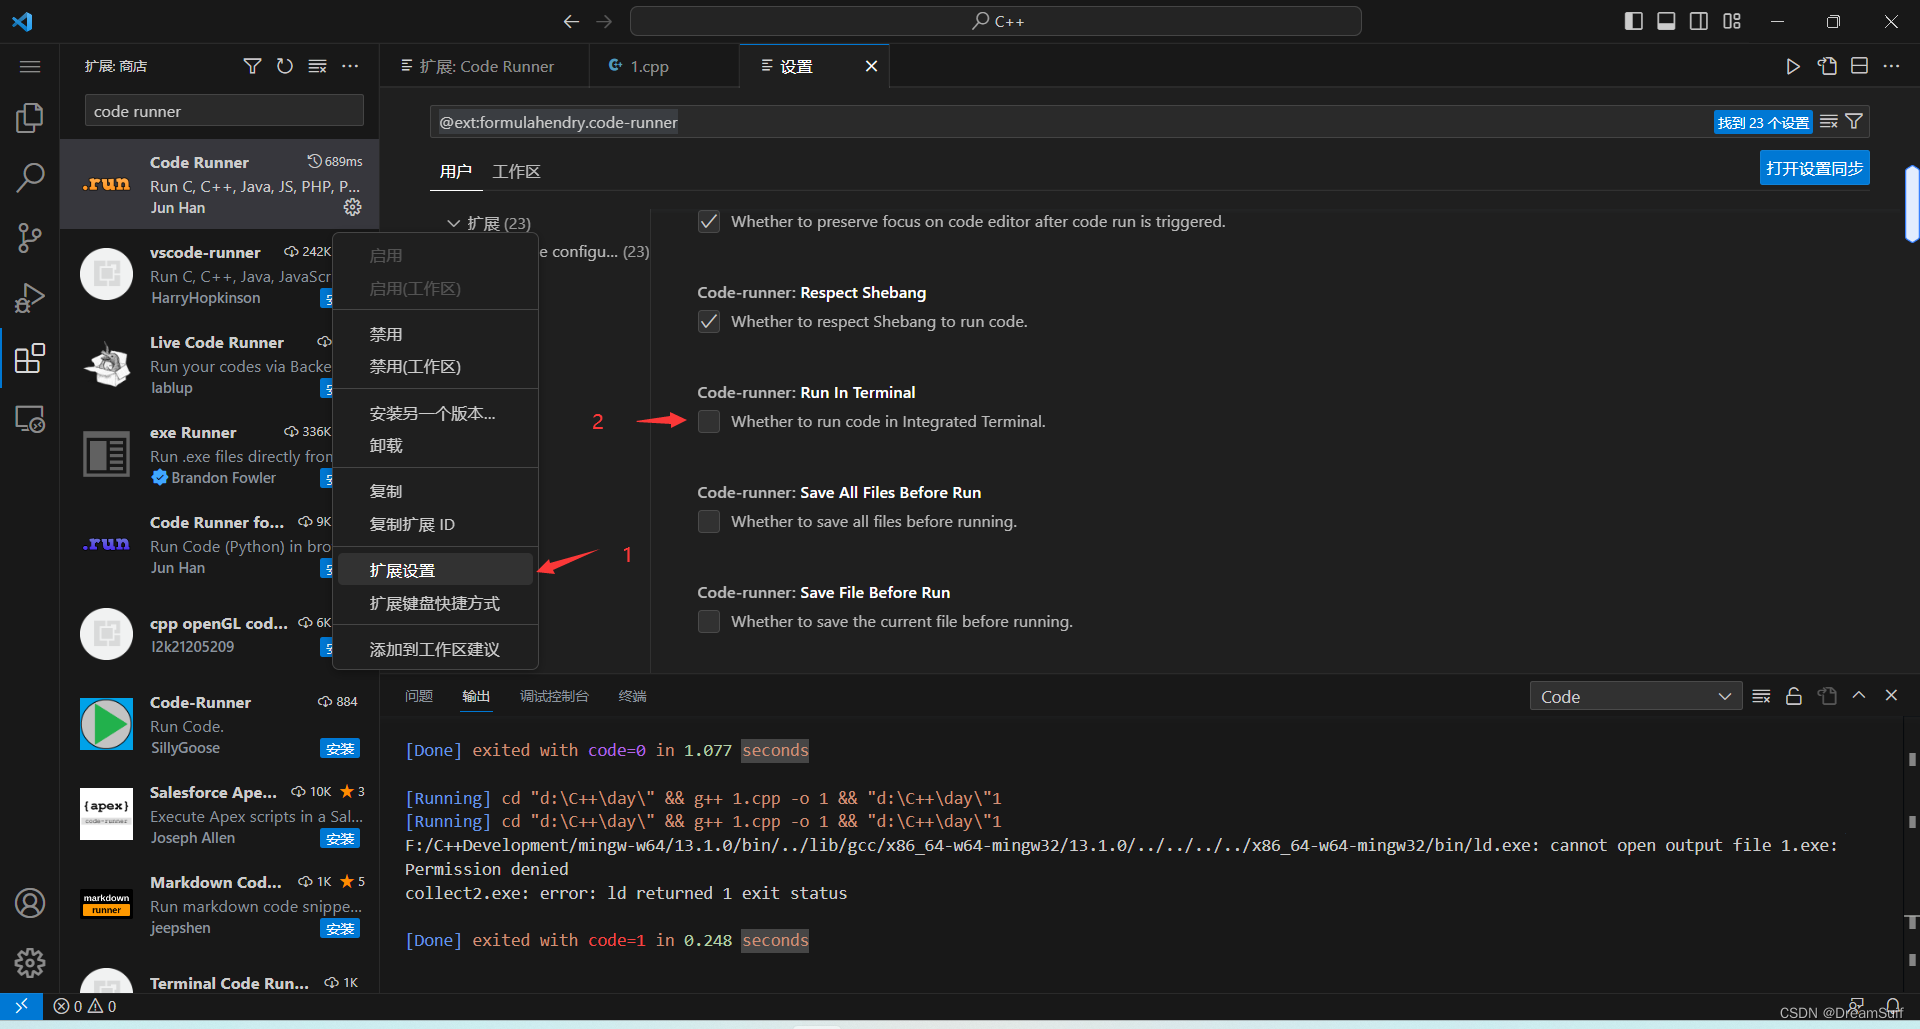The height and width of the screenshot is (1029, 1920).
Task: Toggle primary side bar layout icon
Action: [1634, 21]
